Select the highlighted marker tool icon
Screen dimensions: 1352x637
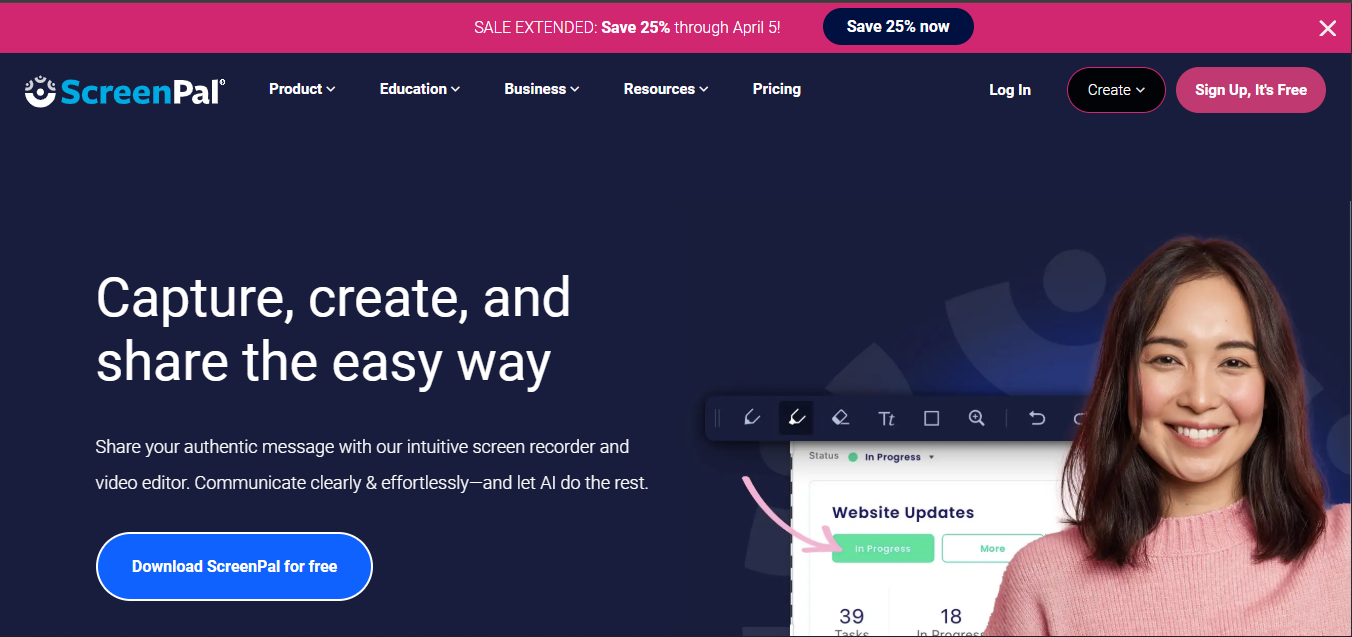coord(796,418)
